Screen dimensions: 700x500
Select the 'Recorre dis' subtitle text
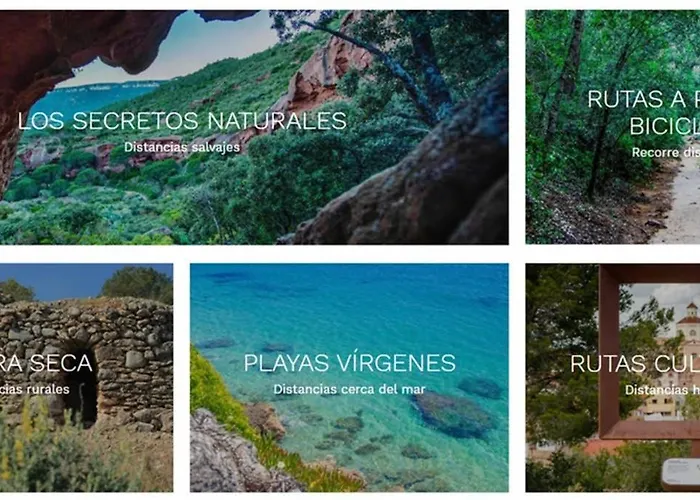(x=665, y=153)
